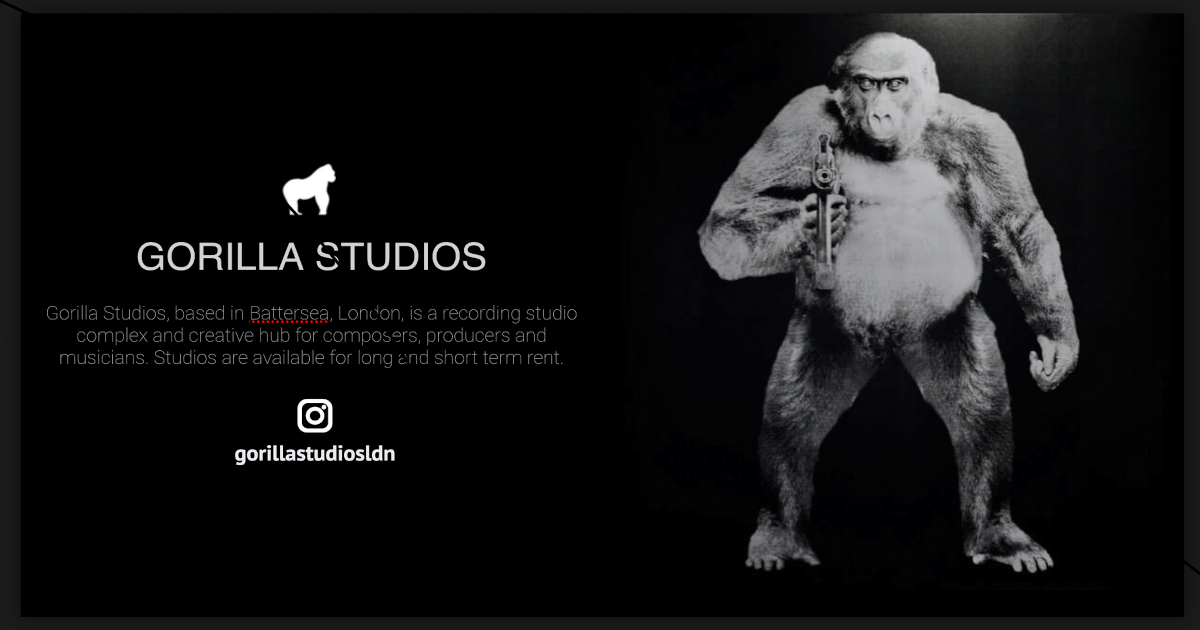This screenshot has height=630, width=1200.
Task: Click 'Gorilla Studios' at the description start
Action: pyautogui.click(x=106, y=314)
